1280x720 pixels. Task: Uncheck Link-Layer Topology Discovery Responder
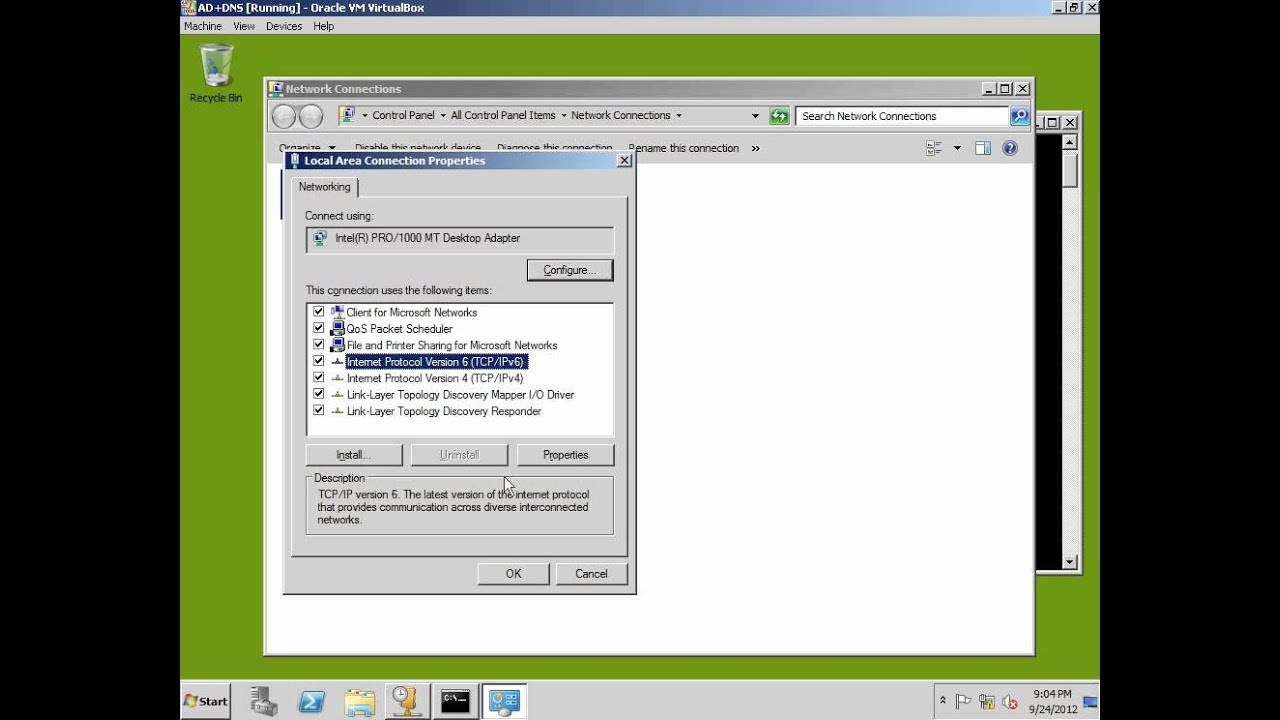point(319,411)
